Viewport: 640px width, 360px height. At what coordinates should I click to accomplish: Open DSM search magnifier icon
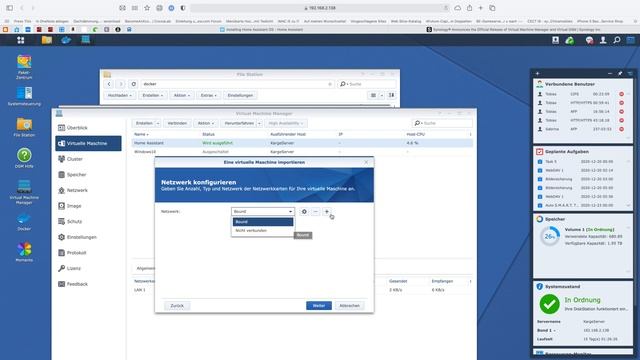617,40
